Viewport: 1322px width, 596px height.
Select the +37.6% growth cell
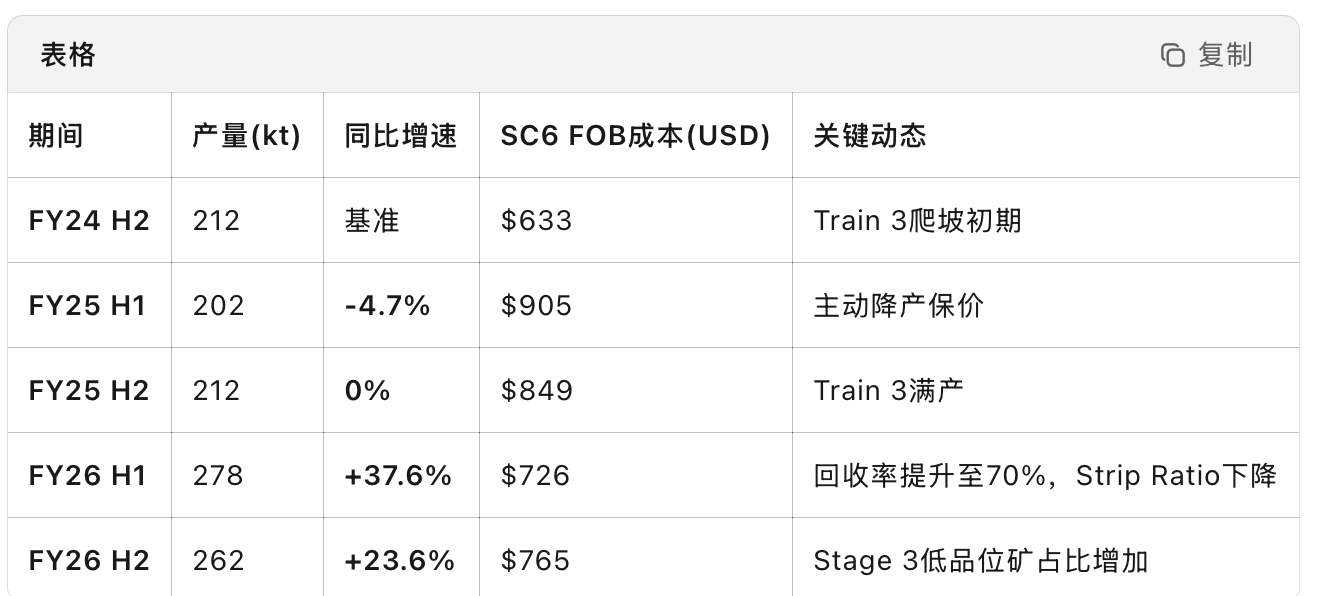pos(398,475)
